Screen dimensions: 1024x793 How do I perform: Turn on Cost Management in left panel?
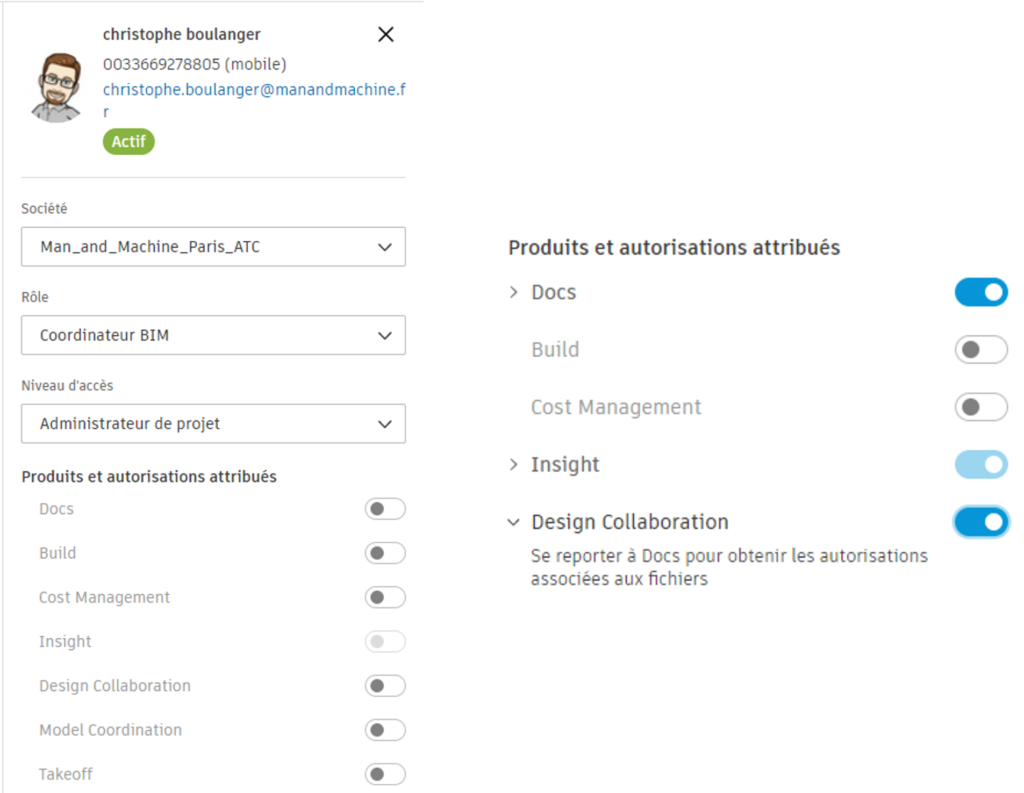[385, 597]
